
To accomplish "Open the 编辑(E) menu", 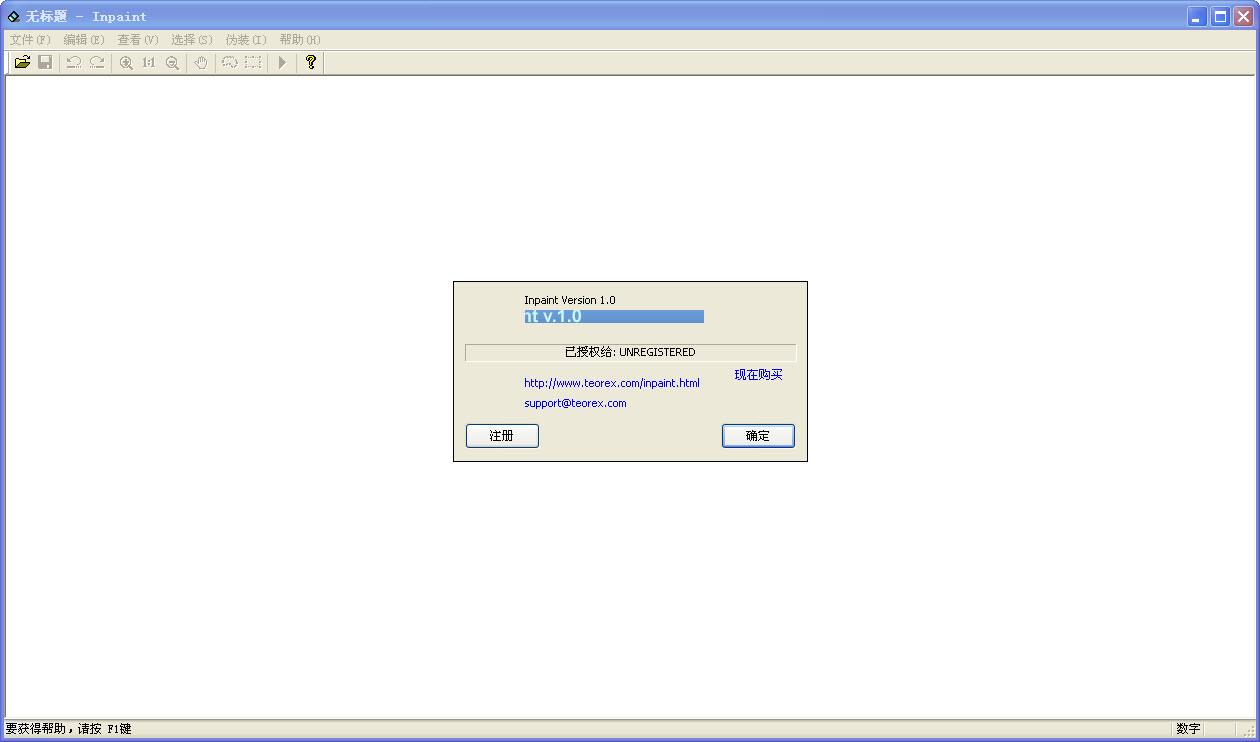I will click(84, 40).
